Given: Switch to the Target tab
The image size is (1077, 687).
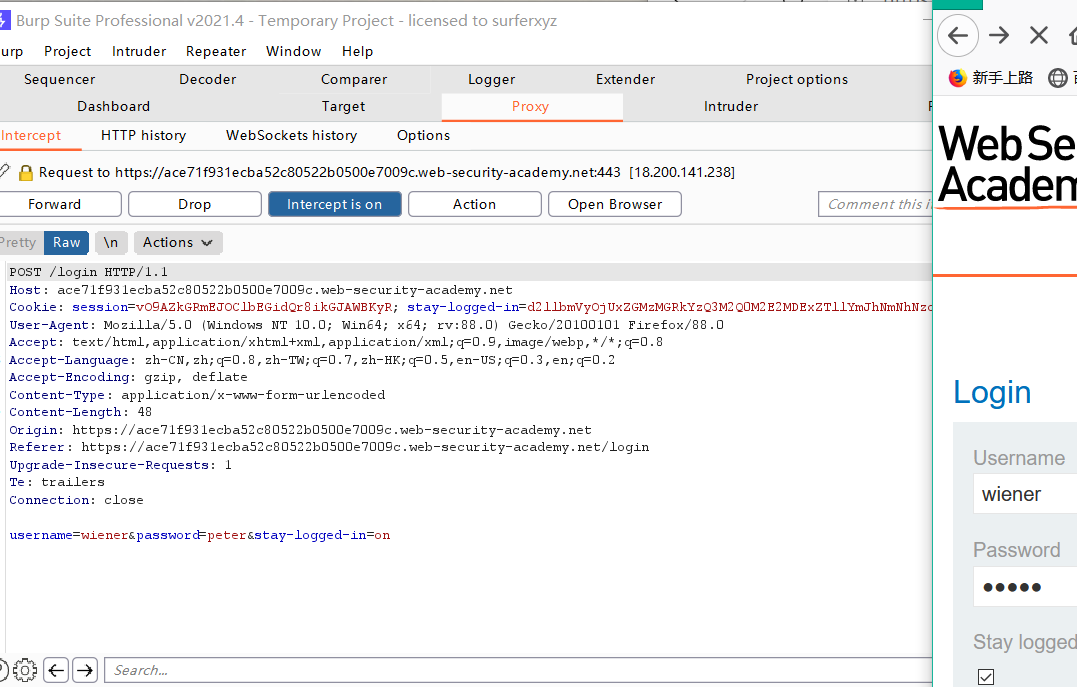Looking at the screenshot, I should [x=343, y=106].
